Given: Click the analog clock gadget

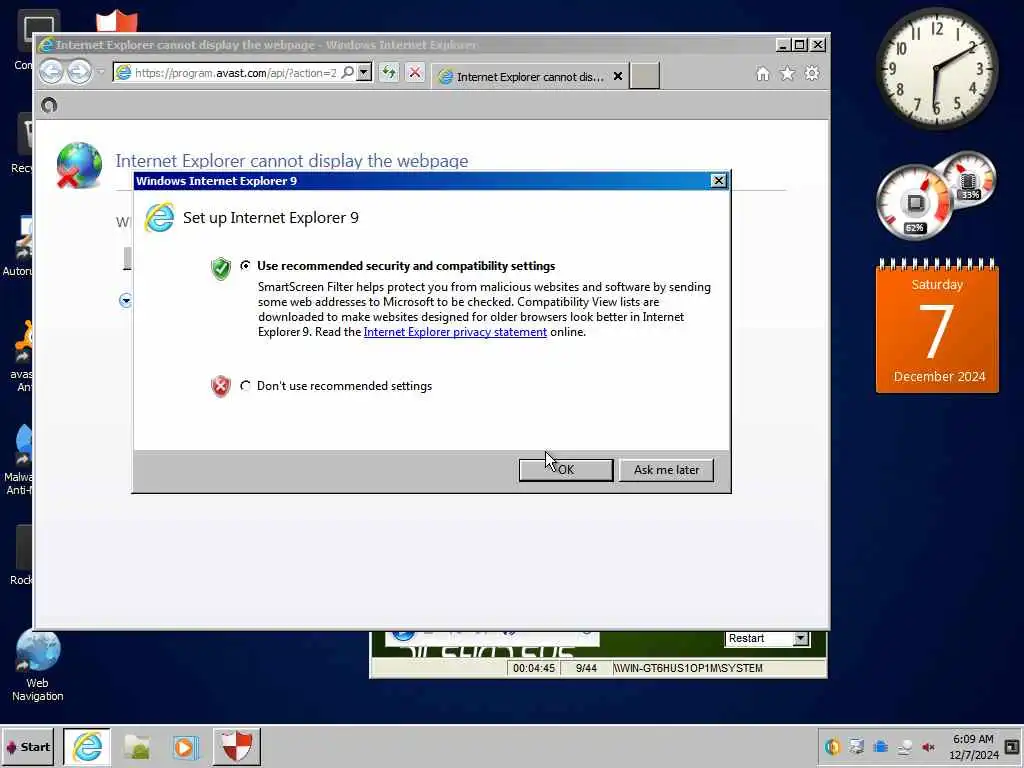Looking at the screenshot, I should pyautogui.click(x=936, y=69).
